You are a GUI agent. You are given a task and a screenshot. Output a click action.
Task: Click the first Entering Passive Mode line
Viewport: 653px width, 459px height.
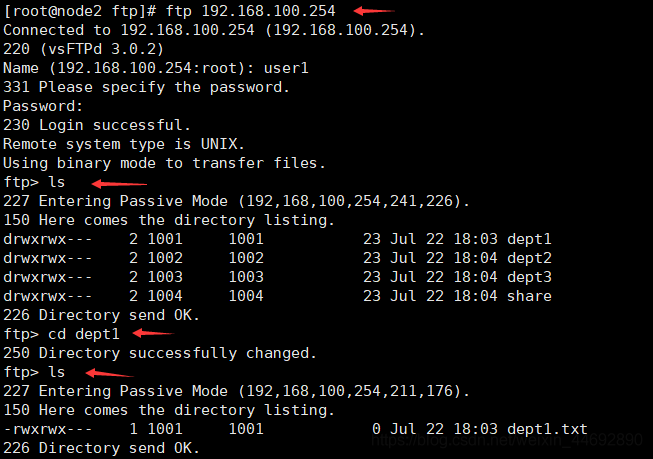point(236,201)
